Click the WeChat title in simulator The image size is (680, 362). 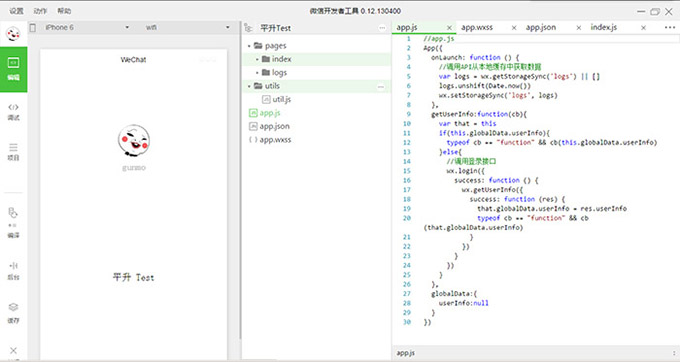[x=133, y=60]
